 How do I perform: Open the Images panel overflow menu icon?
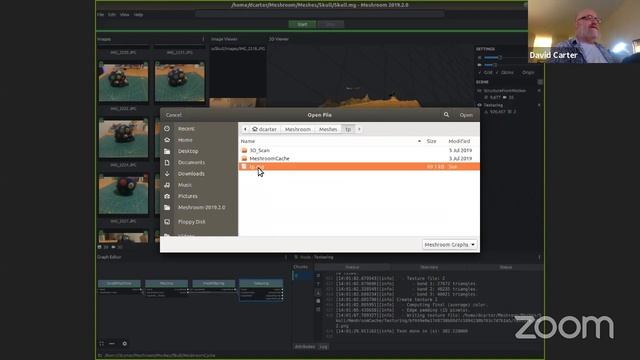(x=203, y=39)
